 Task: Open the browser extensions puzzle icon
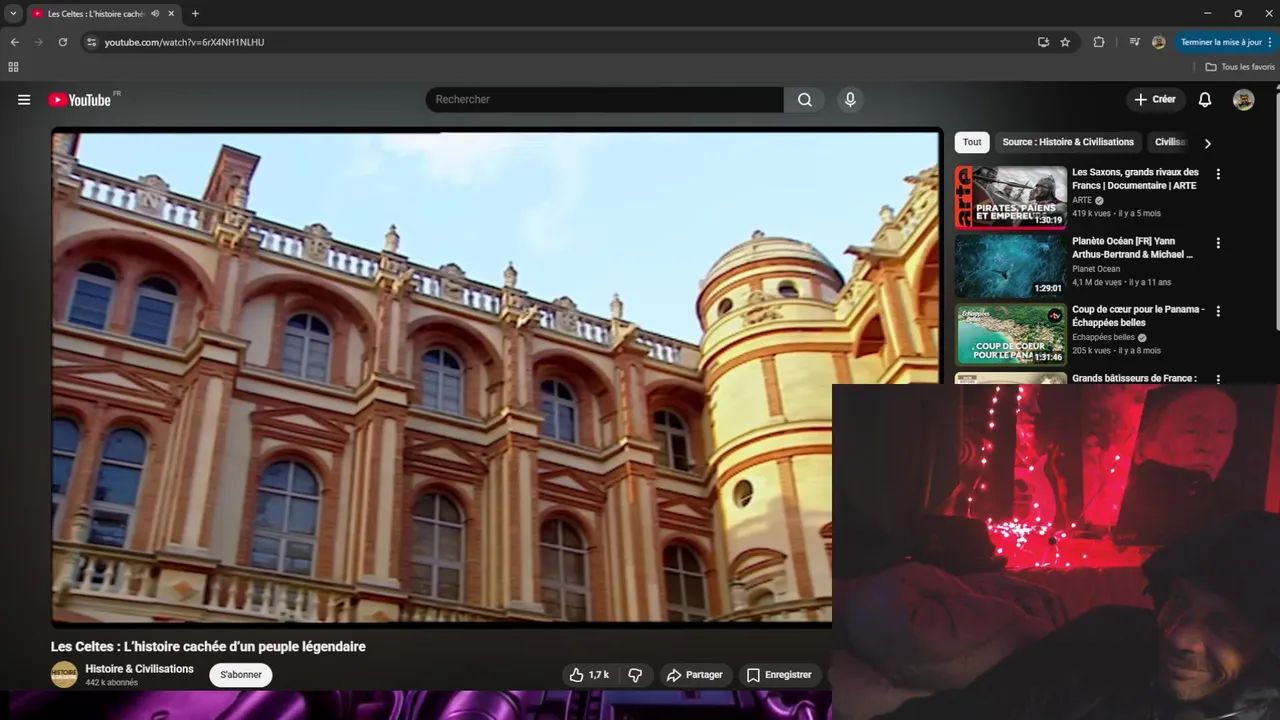pos(1099,42)
